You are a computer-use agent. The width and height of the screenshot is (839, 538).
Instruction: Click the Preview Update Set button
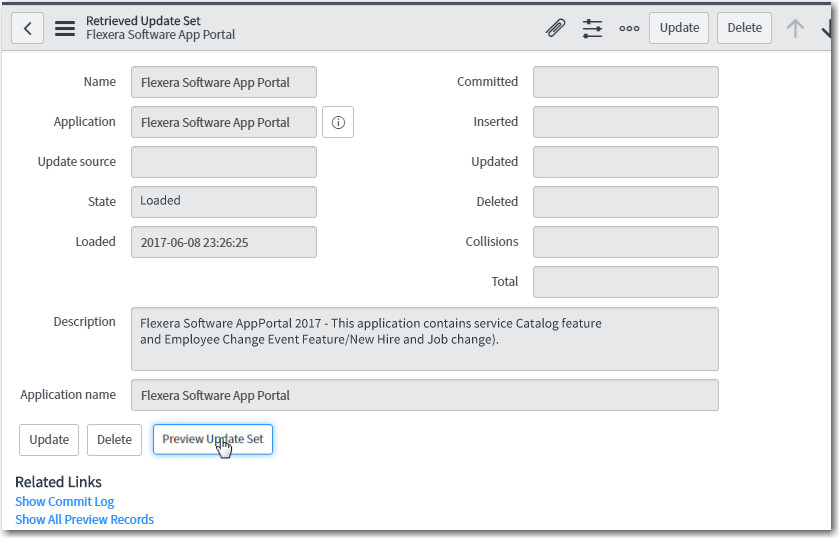click(x=212, y=439)
